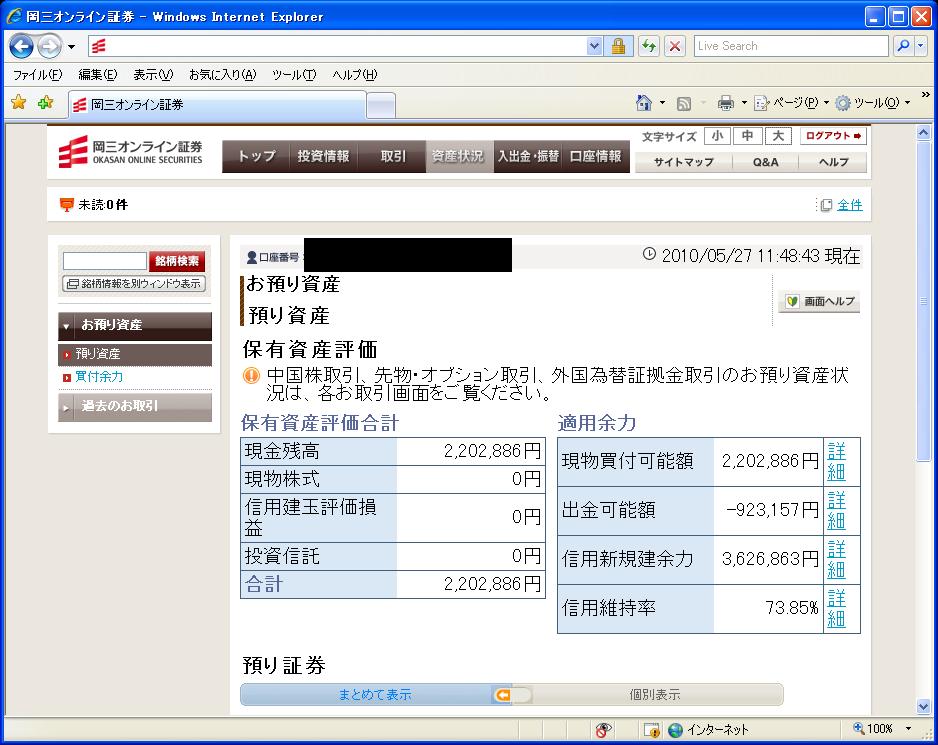
Task: Open the zoom level 100% dropdown
Action: [x=907, y=729]
